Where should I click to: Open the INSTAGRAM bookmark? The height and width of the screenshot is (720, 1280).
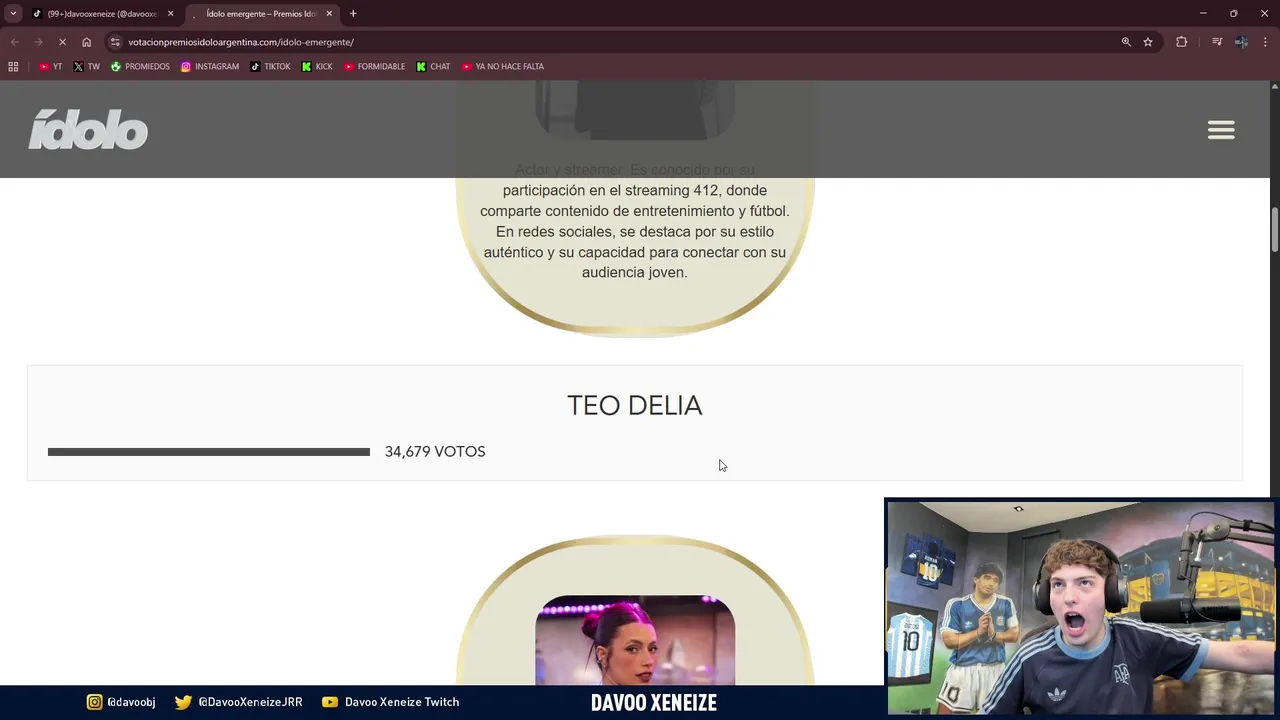tap(210, 67)
